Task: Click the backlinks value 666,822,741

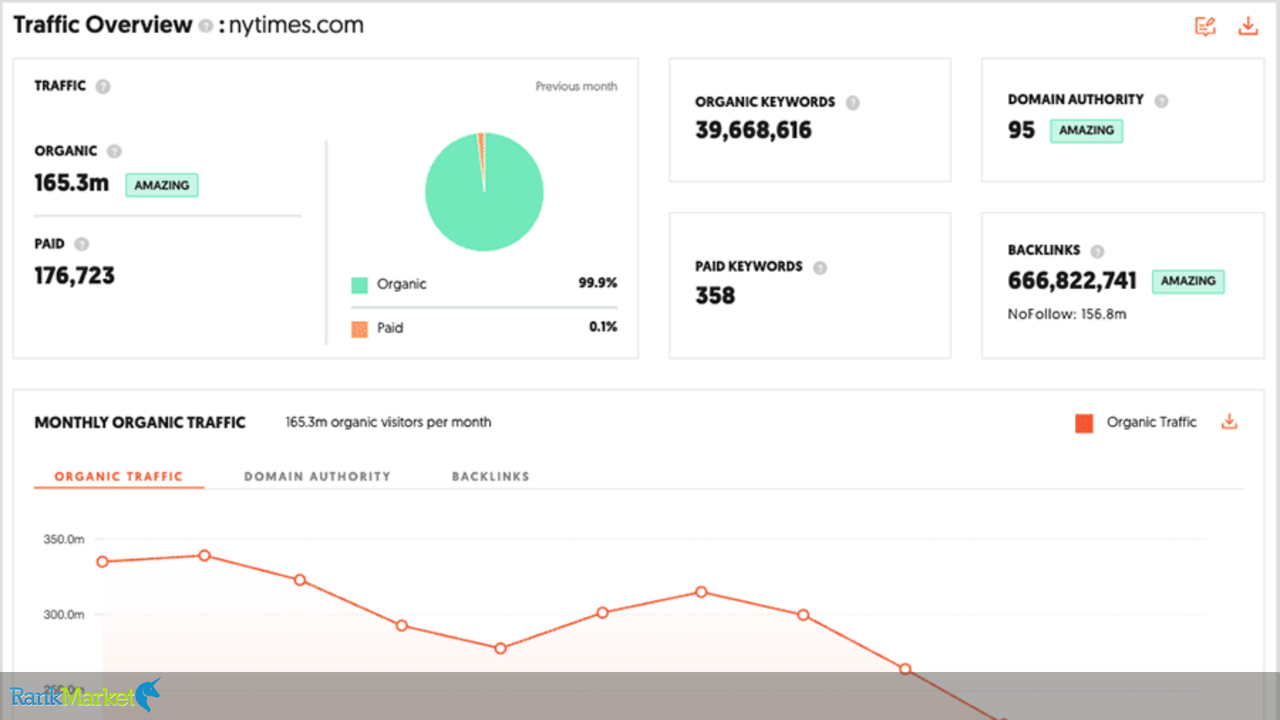Action: click(1072, 281)
